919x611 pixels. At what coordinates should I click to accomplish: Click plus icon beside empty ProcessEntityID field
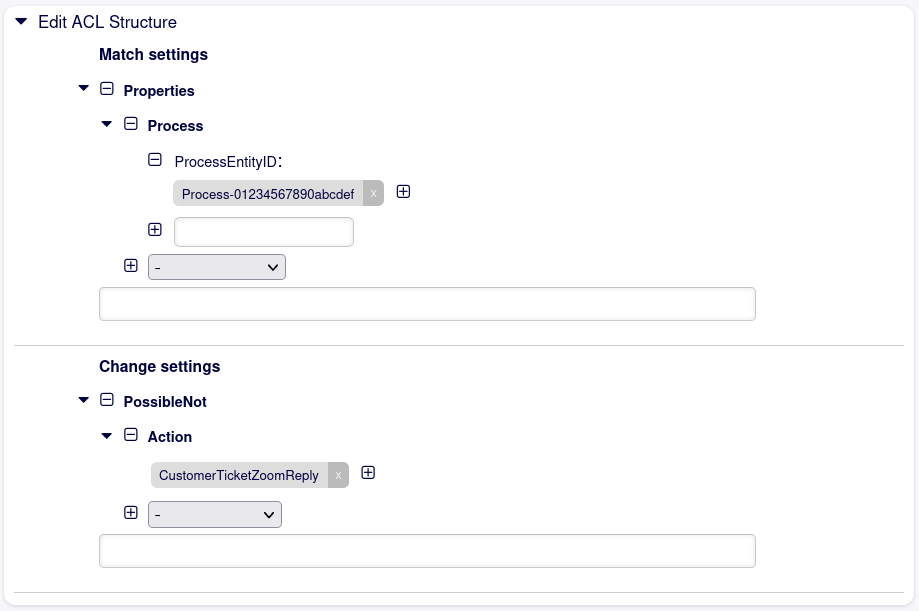[x=155, y=229]
